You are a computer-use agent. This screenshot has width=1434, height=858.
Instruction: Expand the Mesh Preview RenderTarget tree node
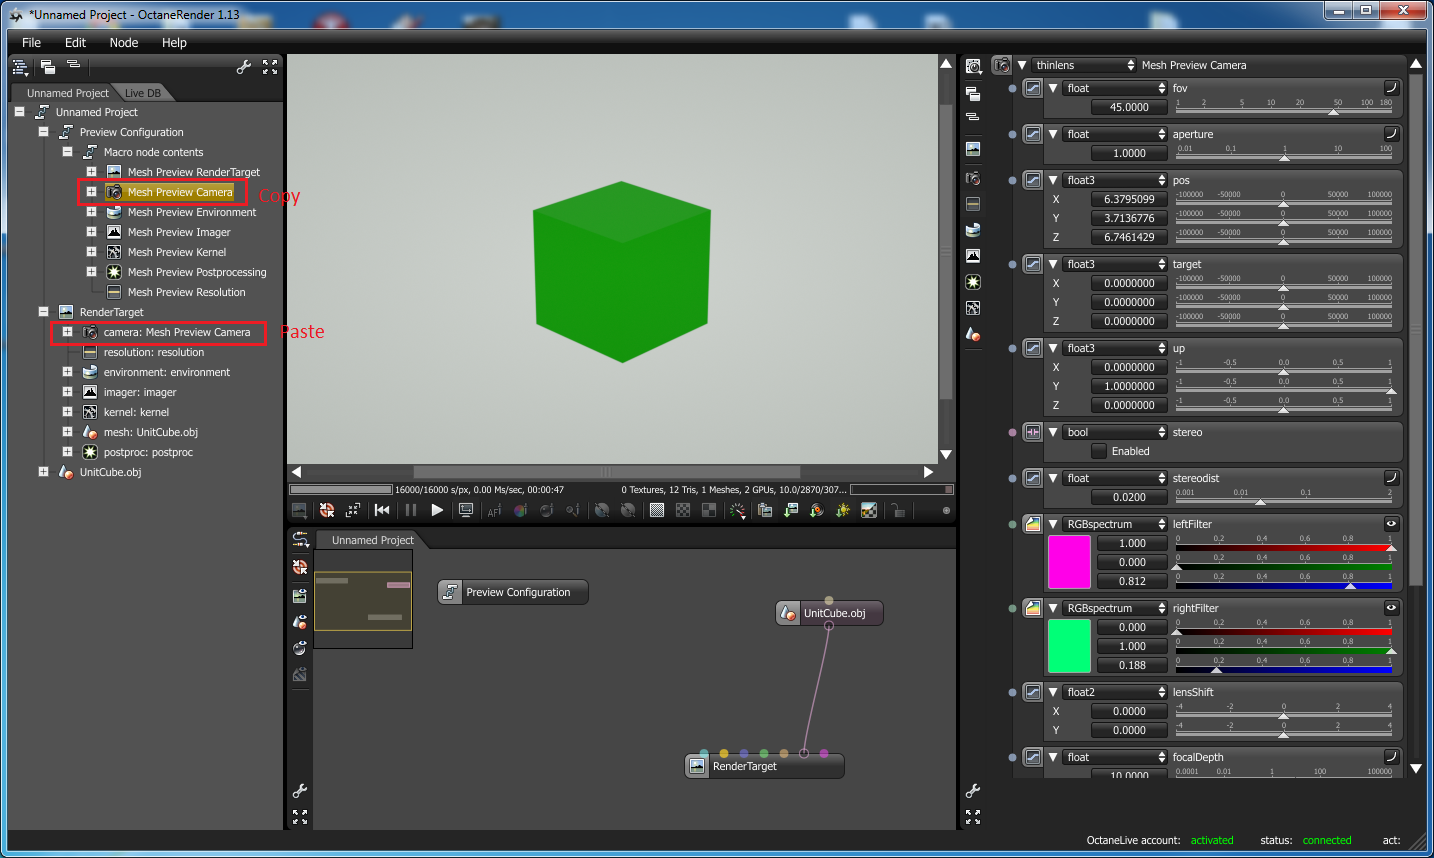click(x=91, y=172)
